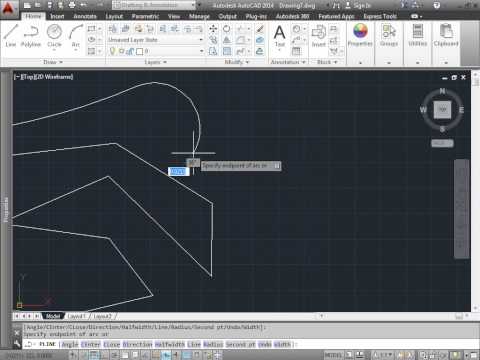Click the AutoCAD application menu button
Screen dimensions: 480x360
tap(8, 8)
